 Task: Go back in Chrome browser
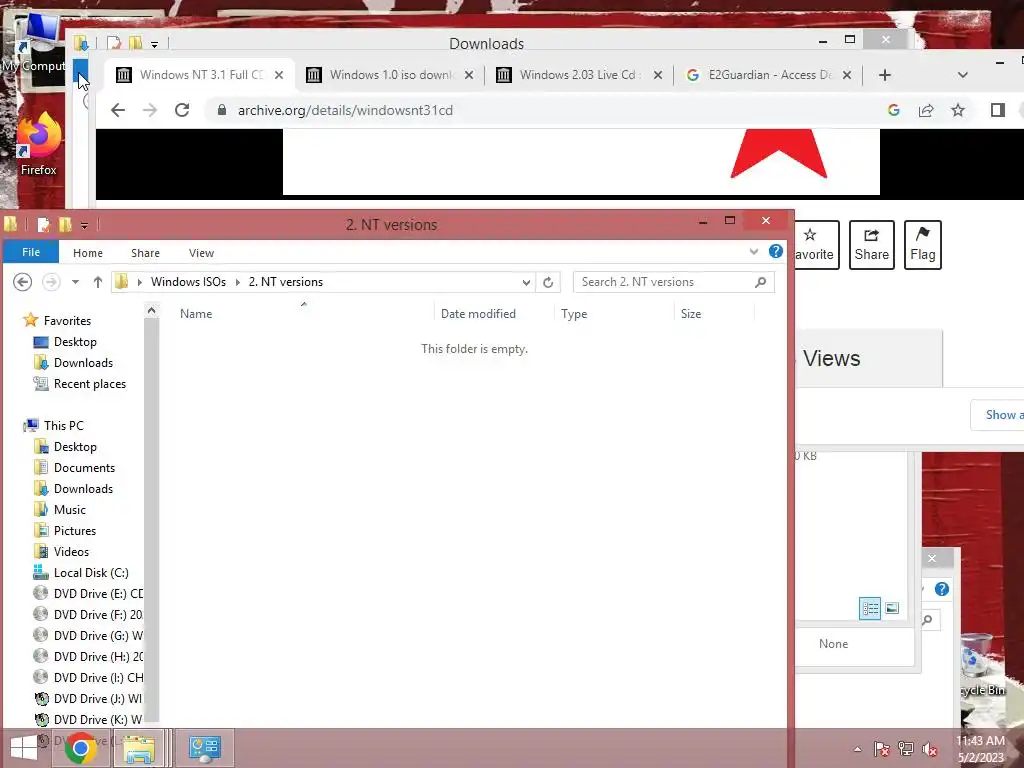click(x=118, y=110)
